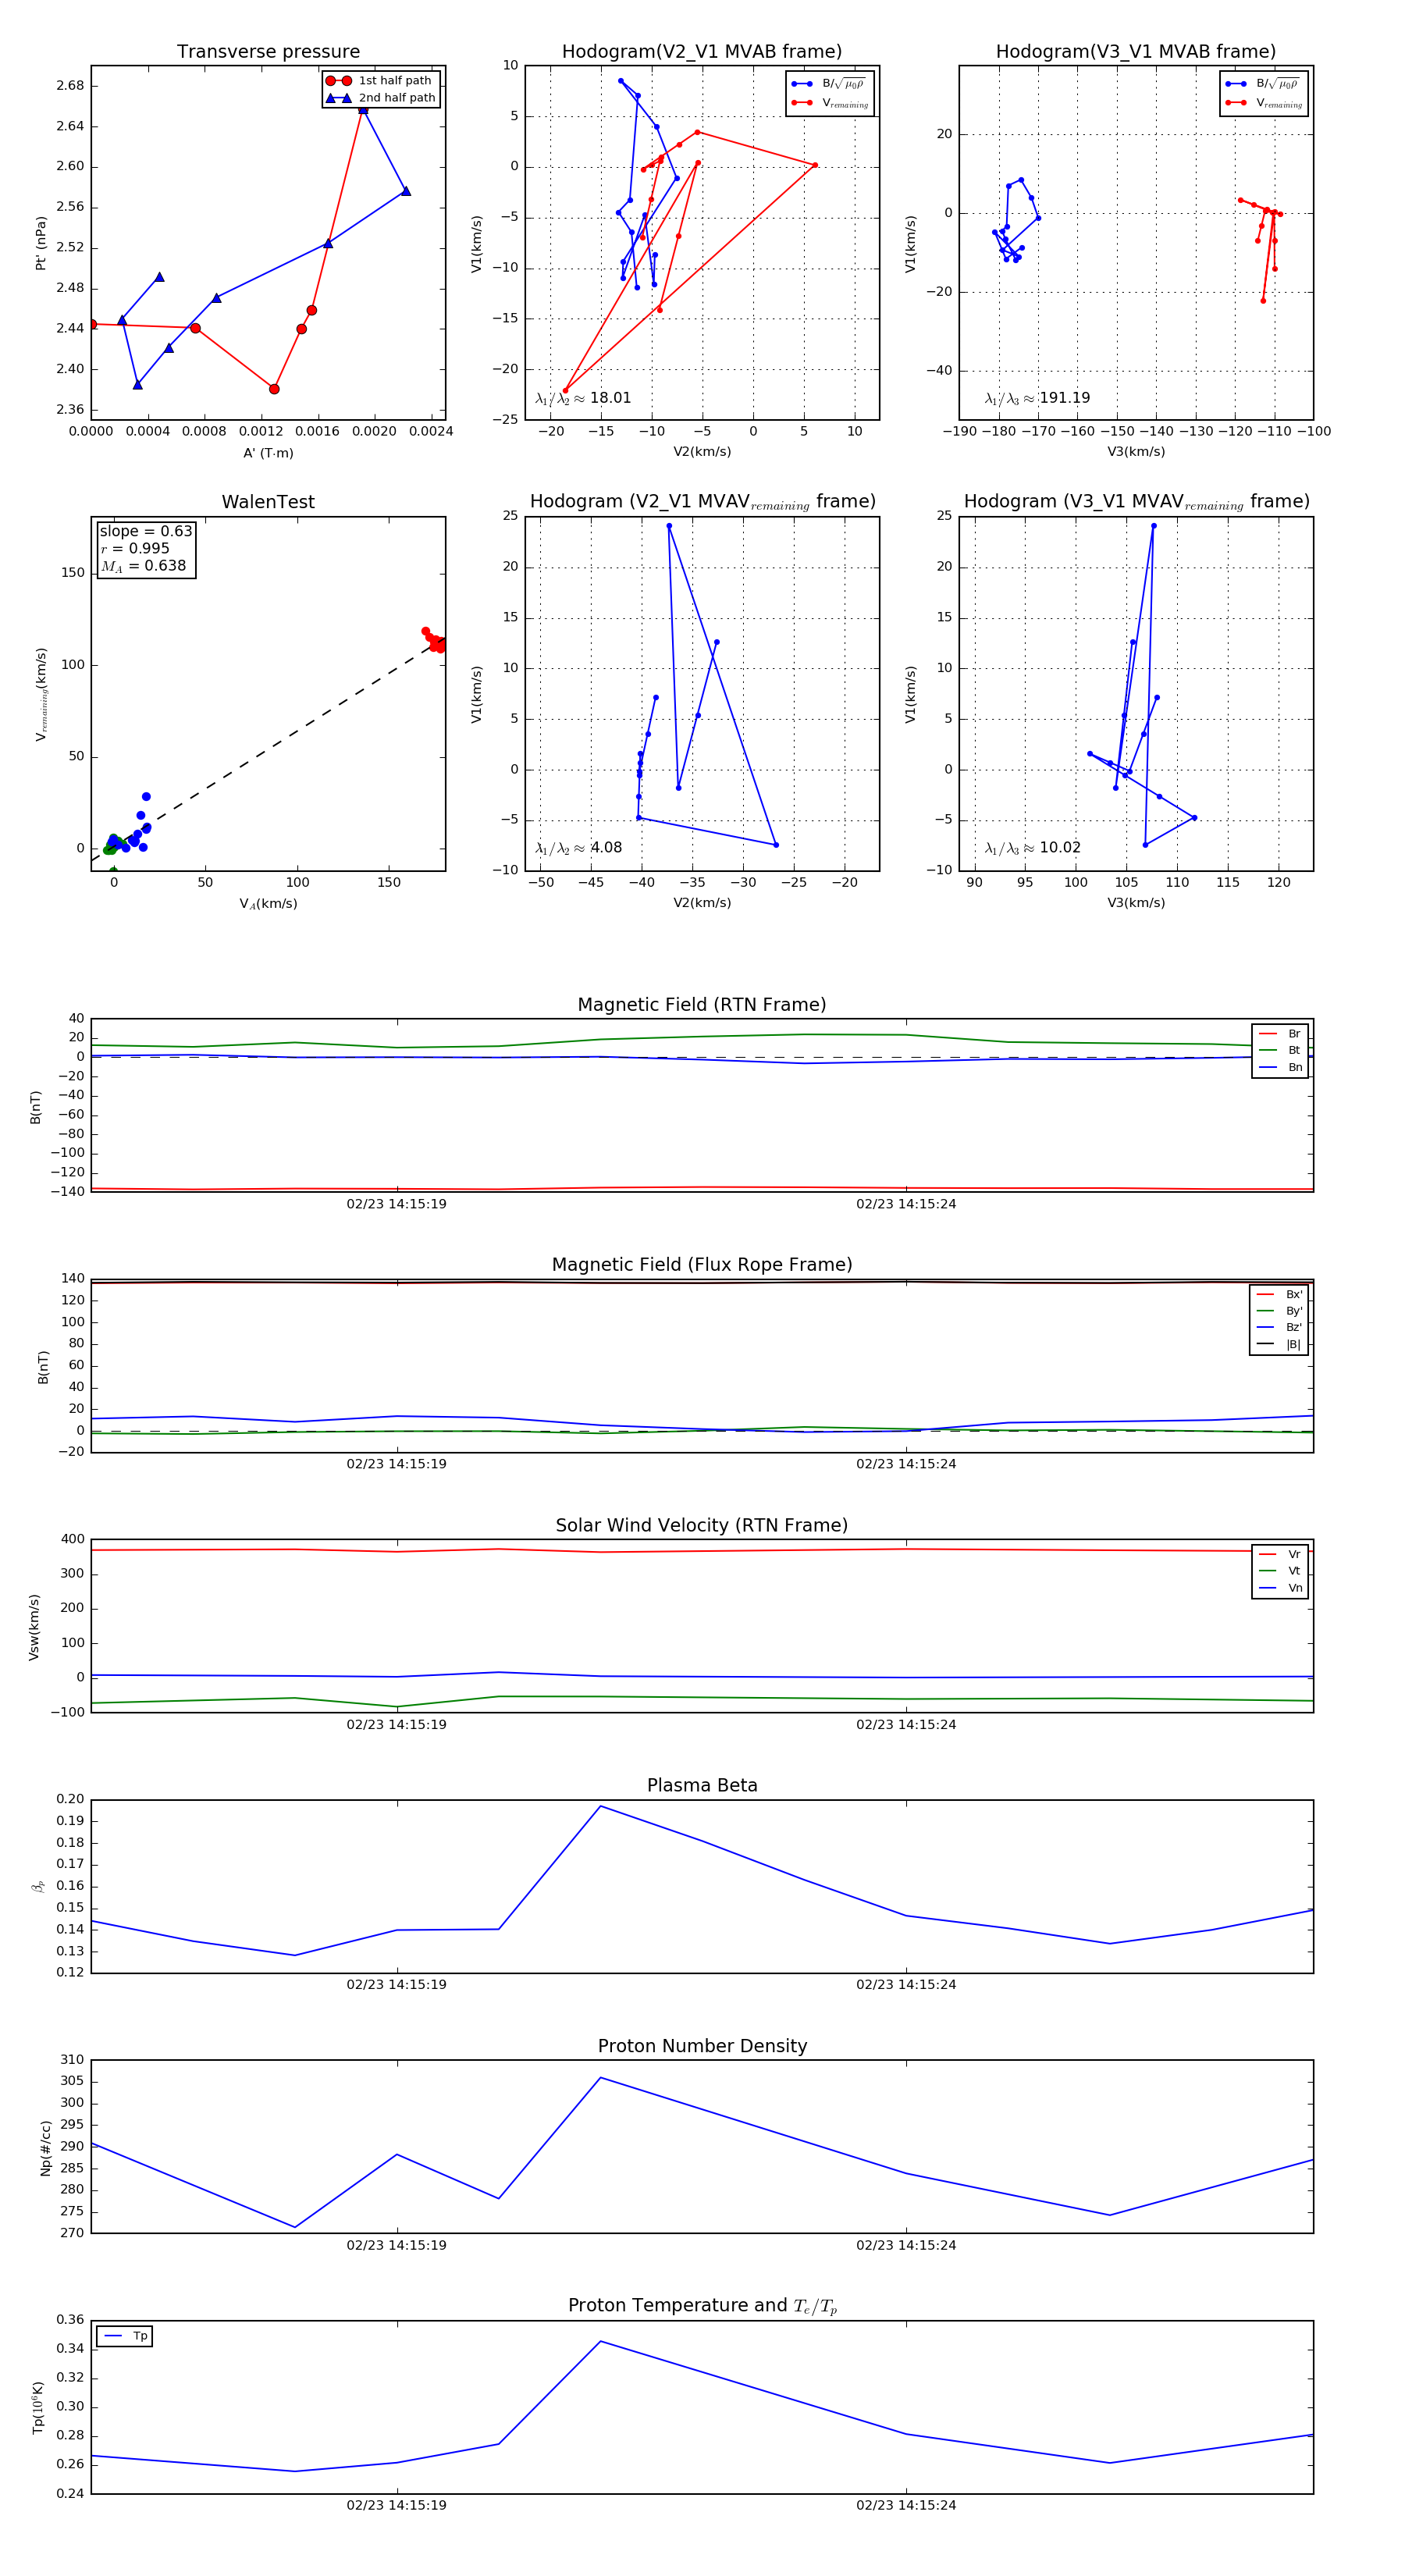The height and width of the screenshot is (2576, 1405).
Task: Click '1st half path' legend entry
Action: (380, 81)
